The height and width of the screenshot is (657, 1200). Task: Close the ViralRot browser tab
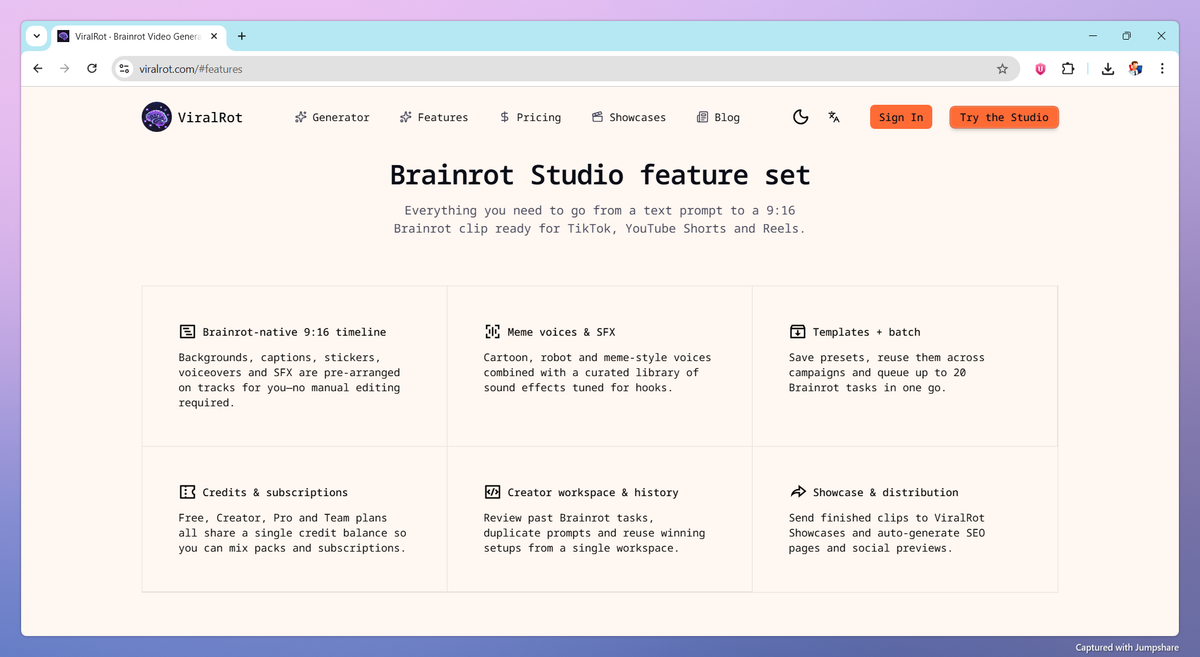click(214, 36)
